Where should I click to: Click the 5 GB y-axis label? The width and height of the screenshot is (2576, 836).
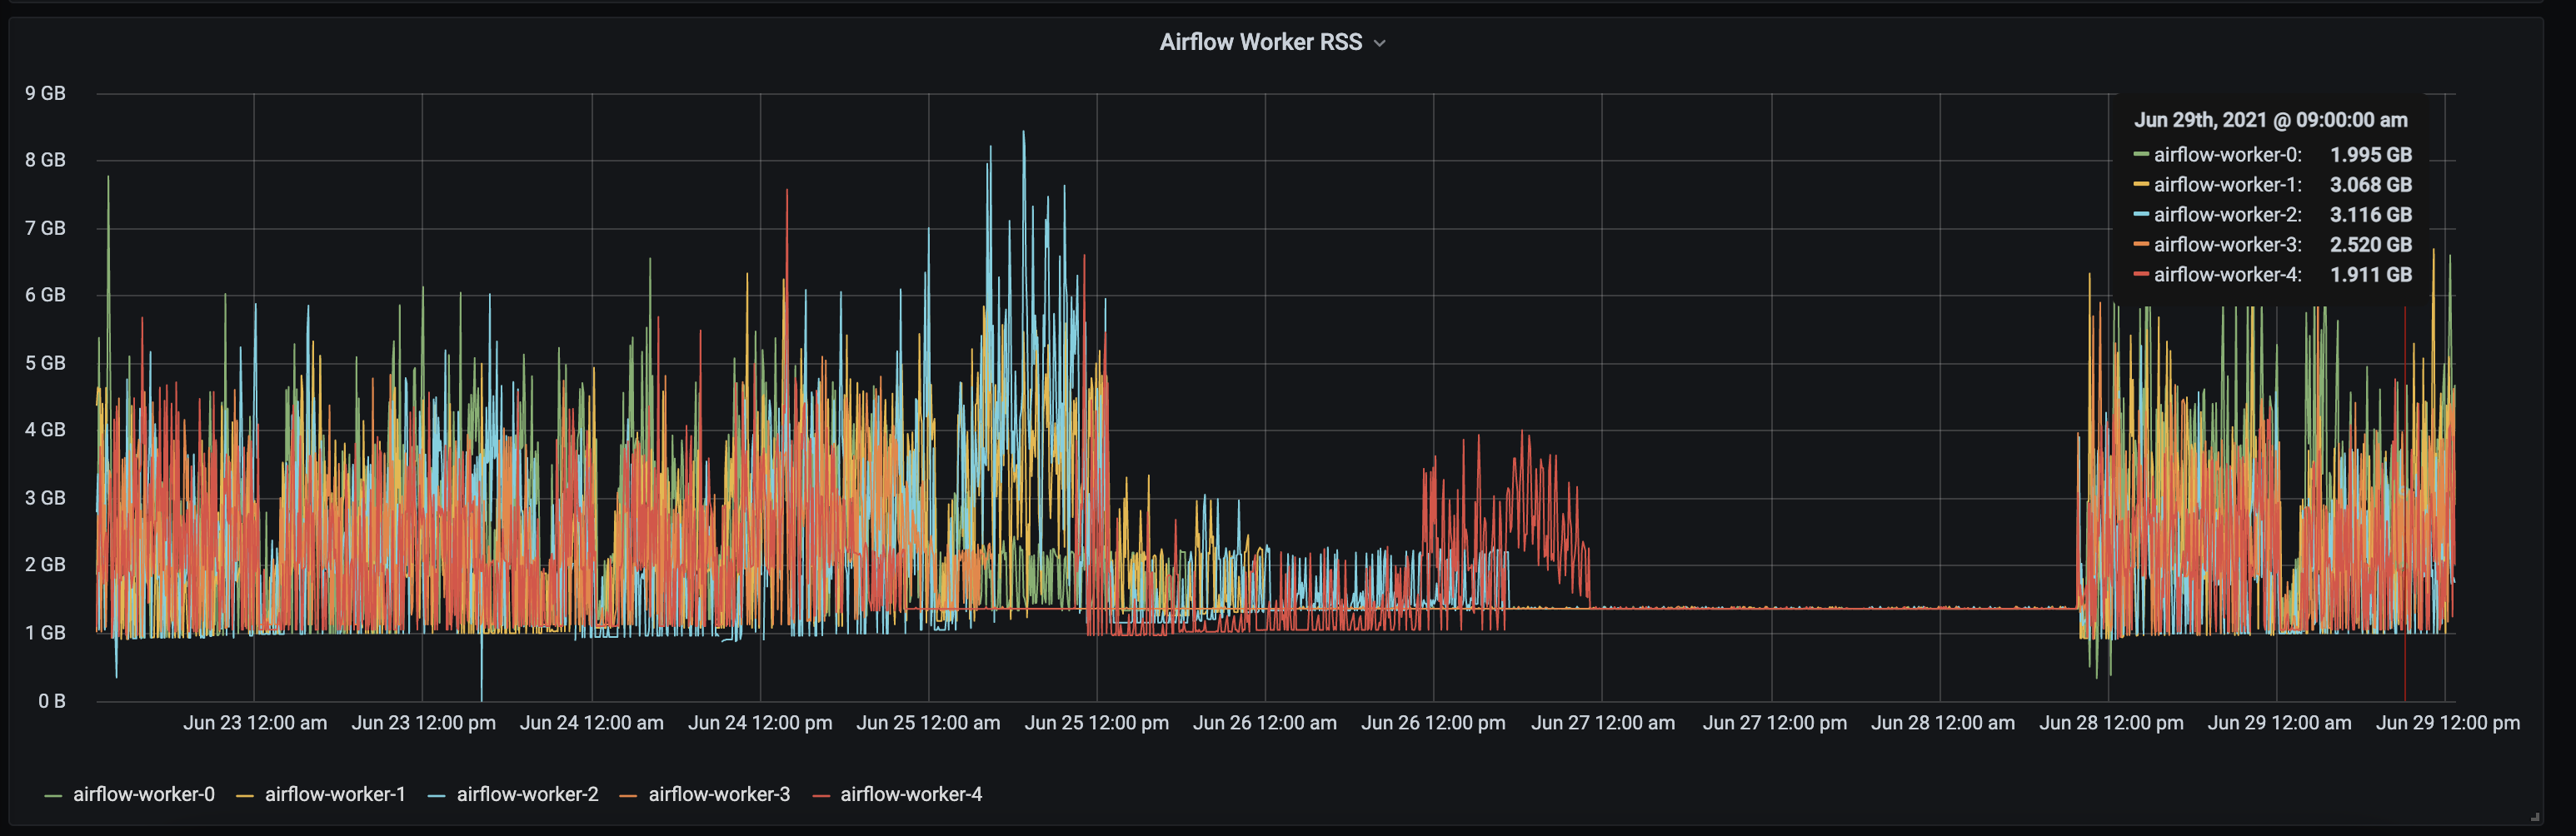coord(45,363)
